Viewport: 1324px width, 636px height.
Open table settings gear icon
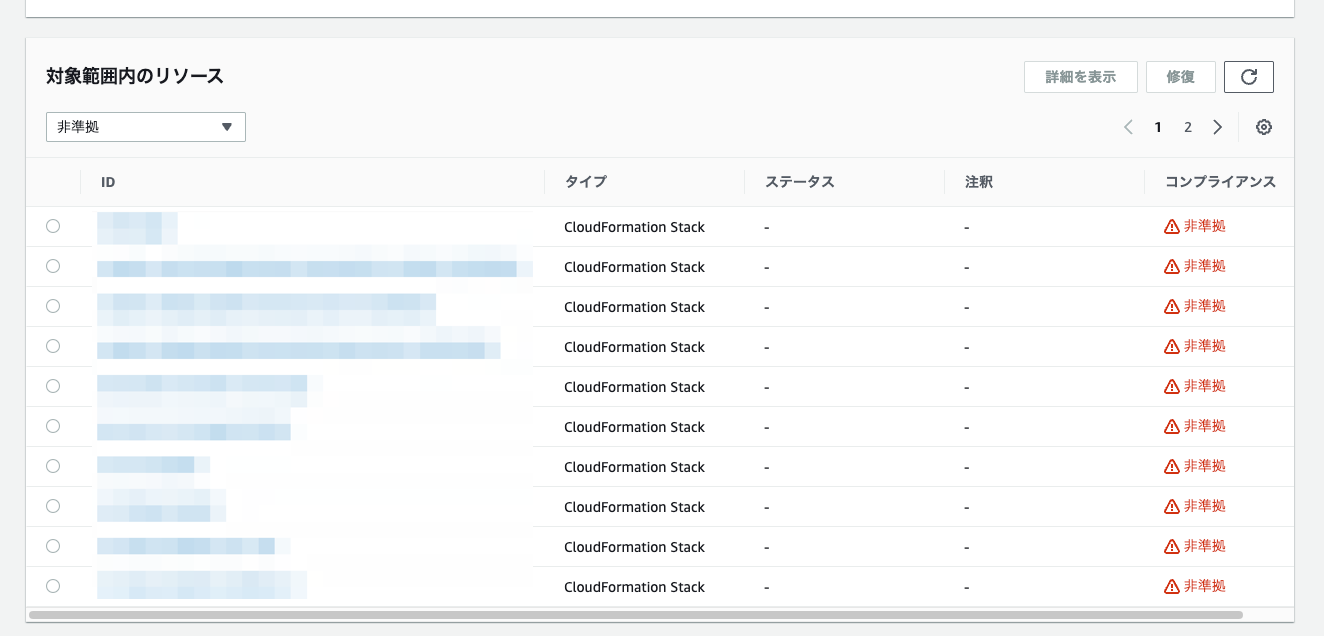click(1263, 127)
